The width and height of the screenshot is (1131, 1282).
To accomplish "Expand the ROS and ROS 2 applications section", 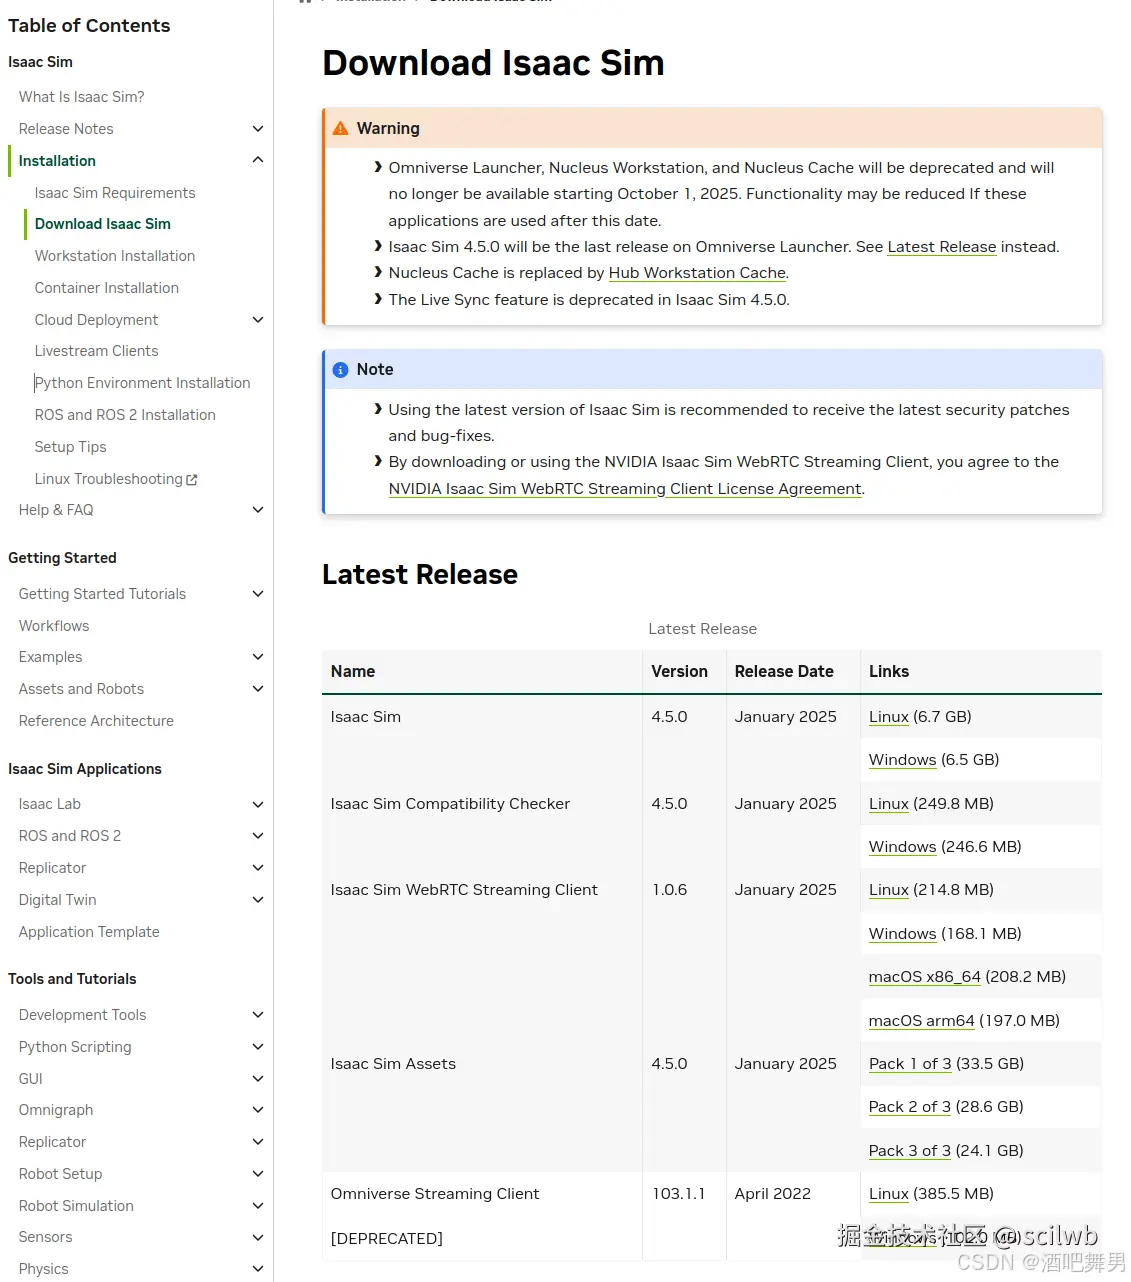I will pyautogui.click(x=258, y=836).
